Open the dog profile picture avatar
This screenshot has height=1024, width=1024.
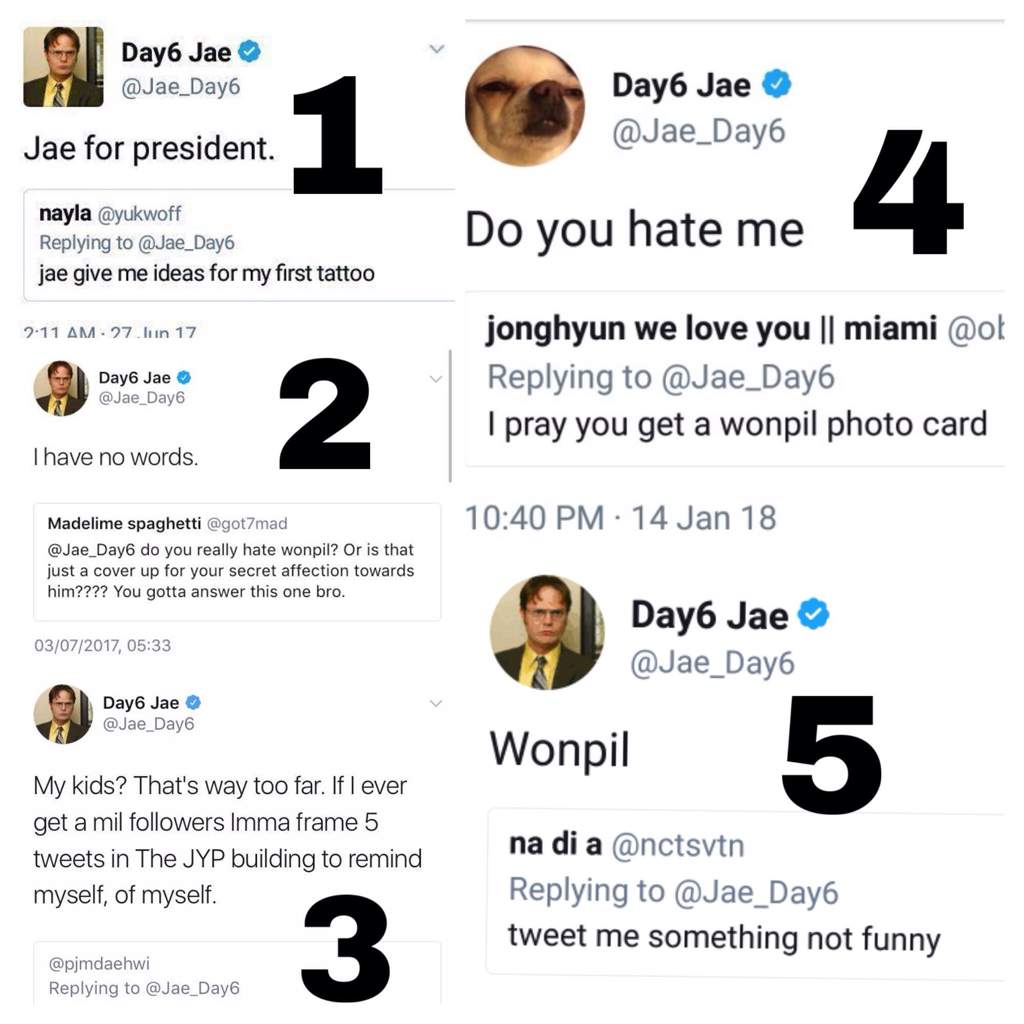[524, 106]
